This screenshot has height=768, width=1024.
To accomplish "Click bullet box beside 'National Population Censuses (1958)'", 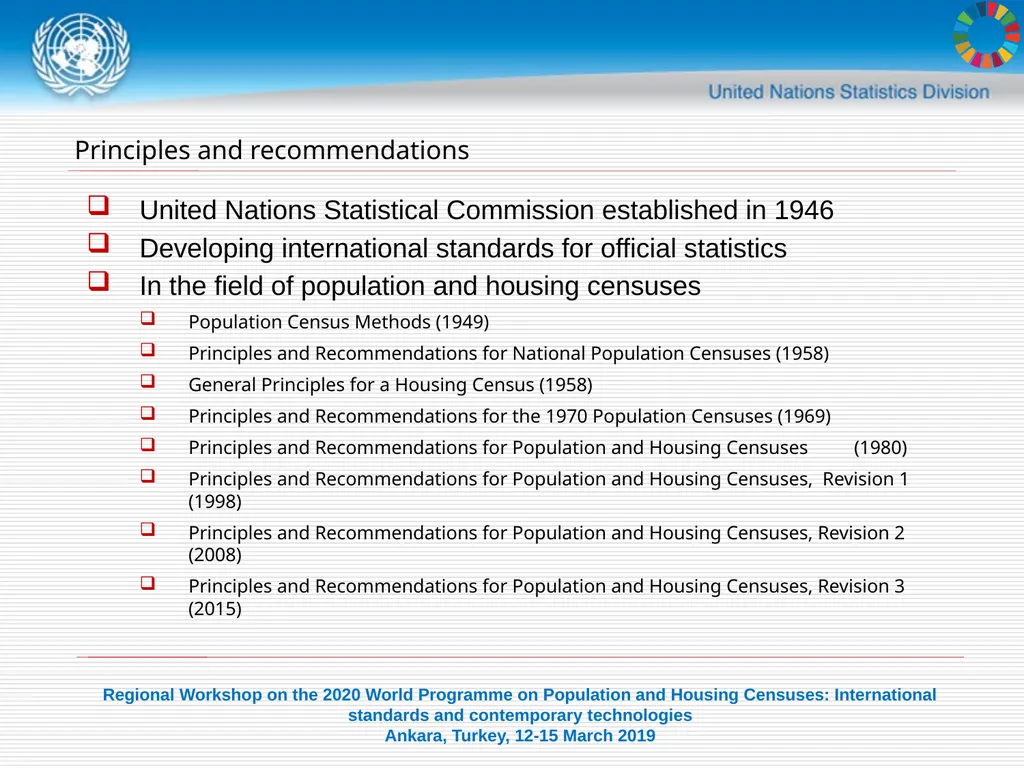I will (148, 349).
